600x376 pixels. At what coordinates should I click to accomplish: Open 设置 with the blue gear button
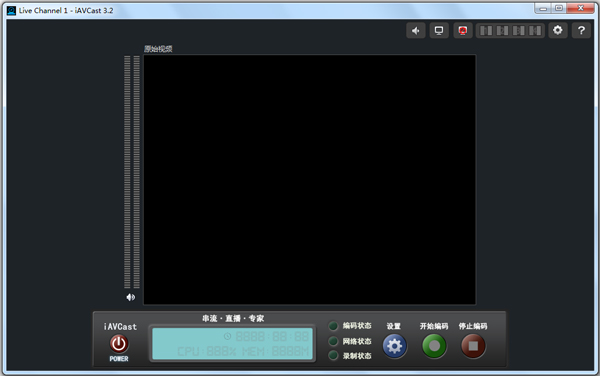coord(394,346)
